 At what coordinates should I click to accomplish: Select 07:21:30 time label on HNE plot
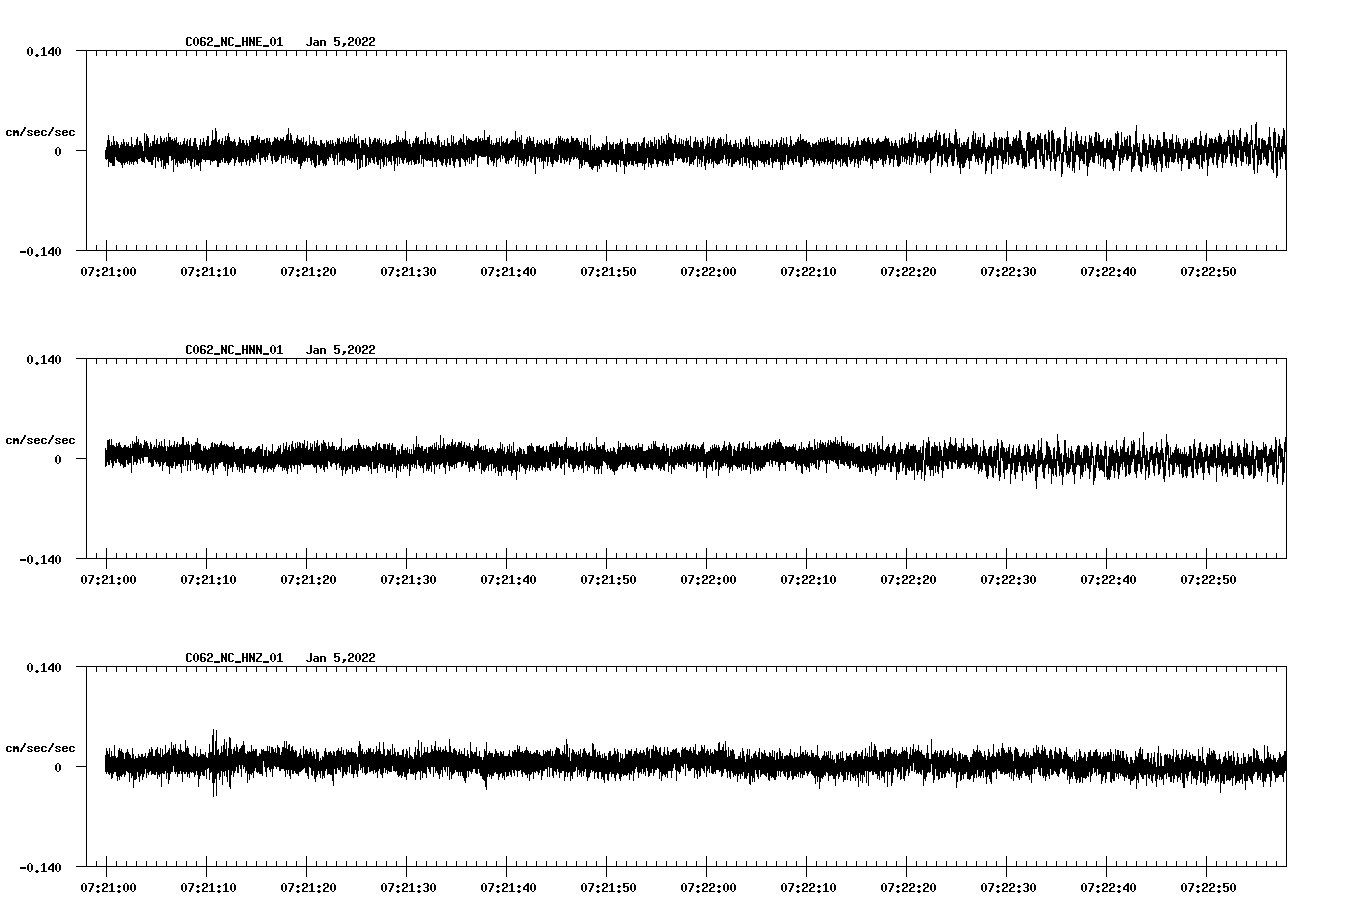tap(408, 271)
